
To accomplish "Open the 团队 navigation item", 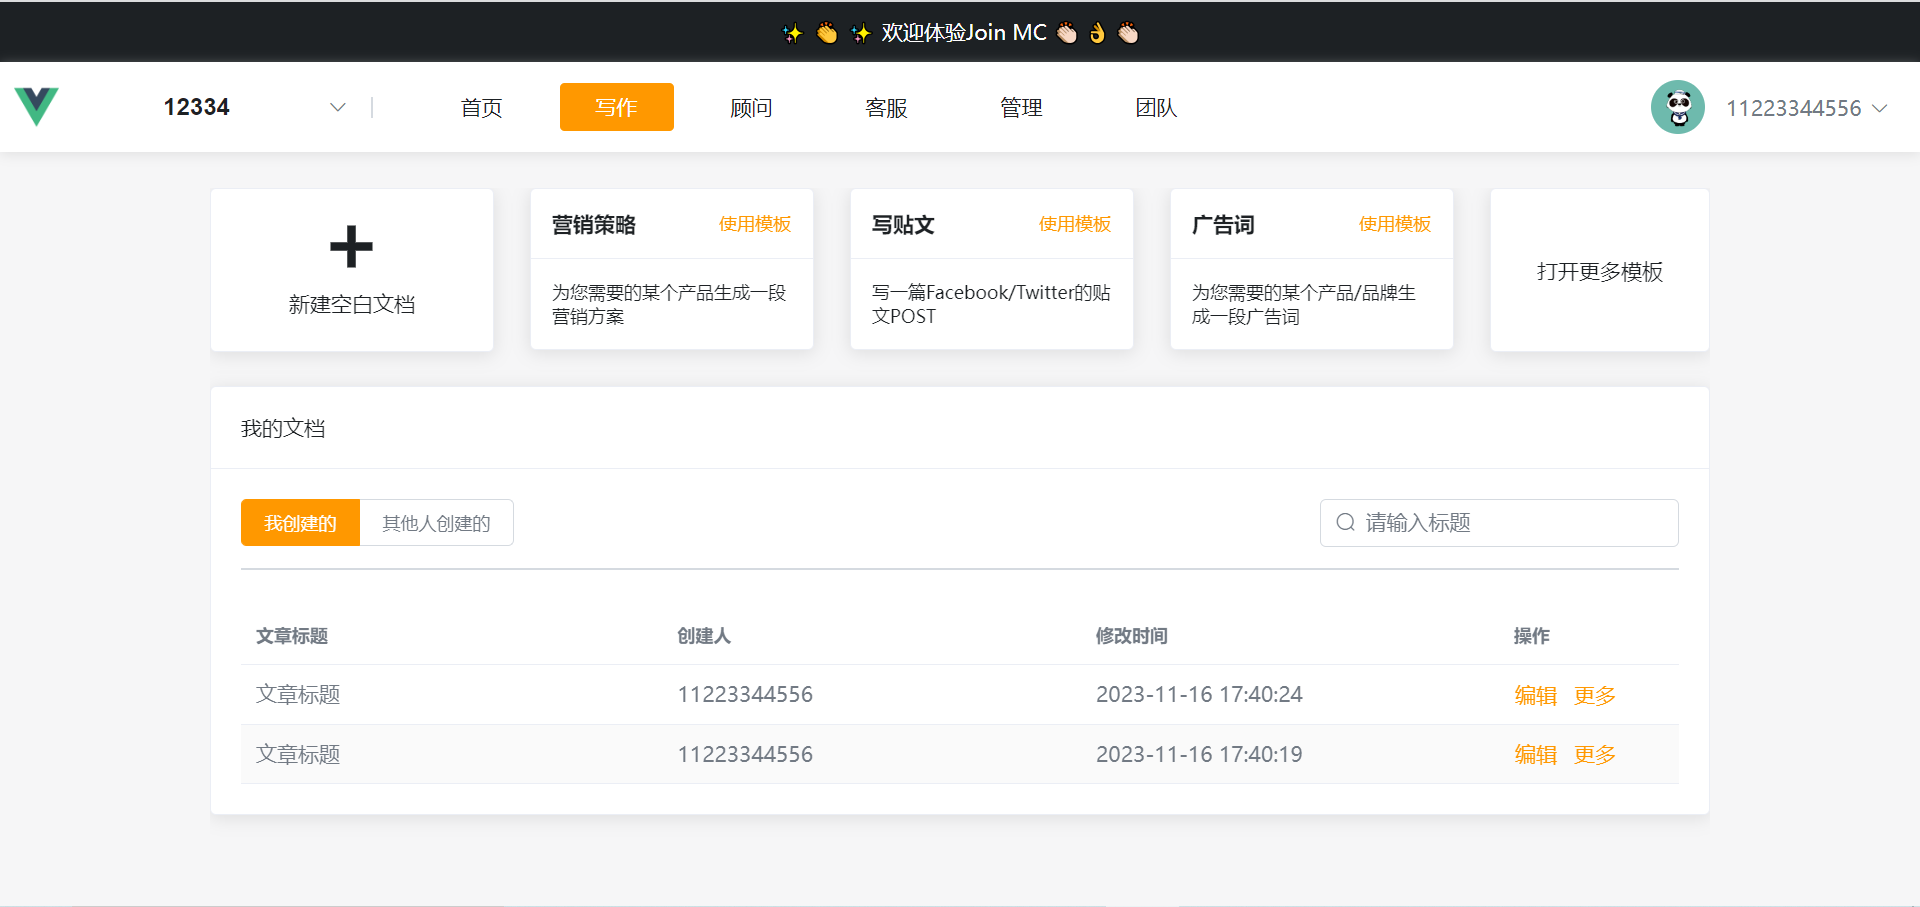I will point(1156,108).
